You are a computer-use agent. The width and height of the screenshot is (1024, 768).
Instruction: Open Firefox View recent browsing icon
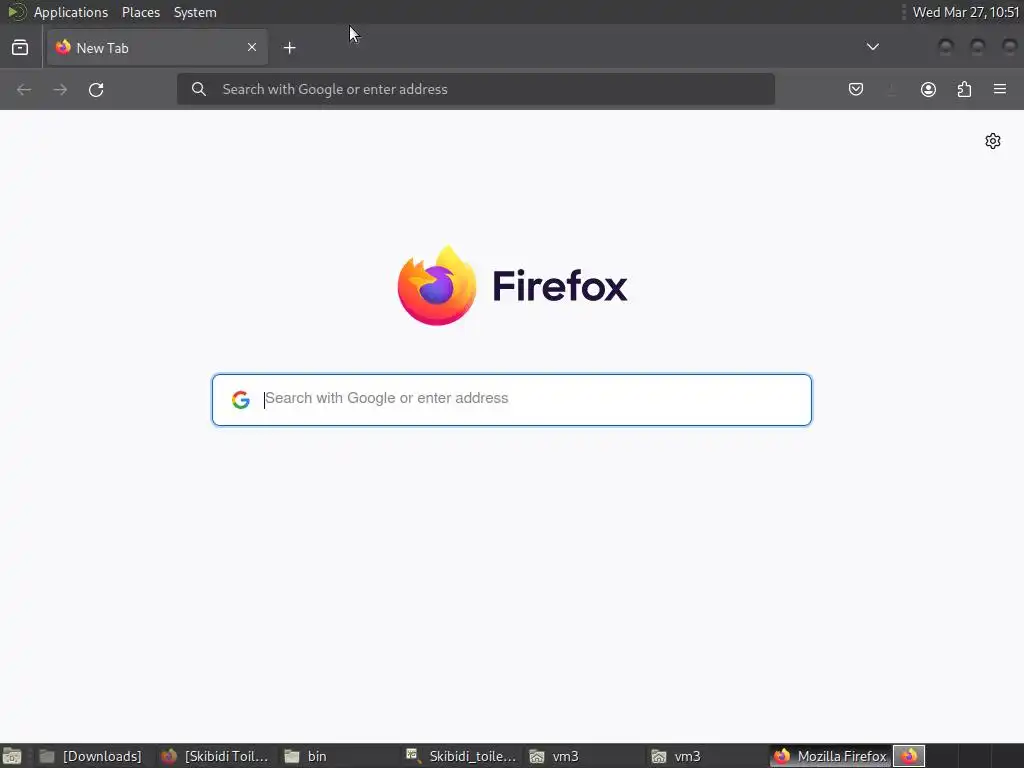(x=20, y=48)
